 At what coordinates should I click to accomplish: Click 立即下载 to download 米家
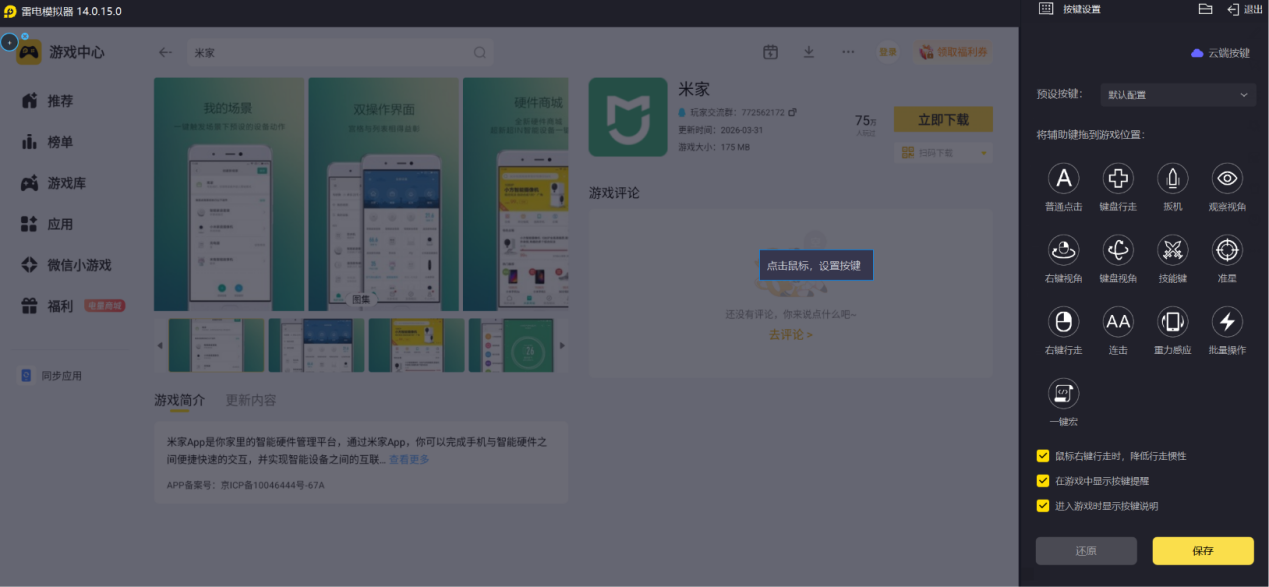[943, 119]
